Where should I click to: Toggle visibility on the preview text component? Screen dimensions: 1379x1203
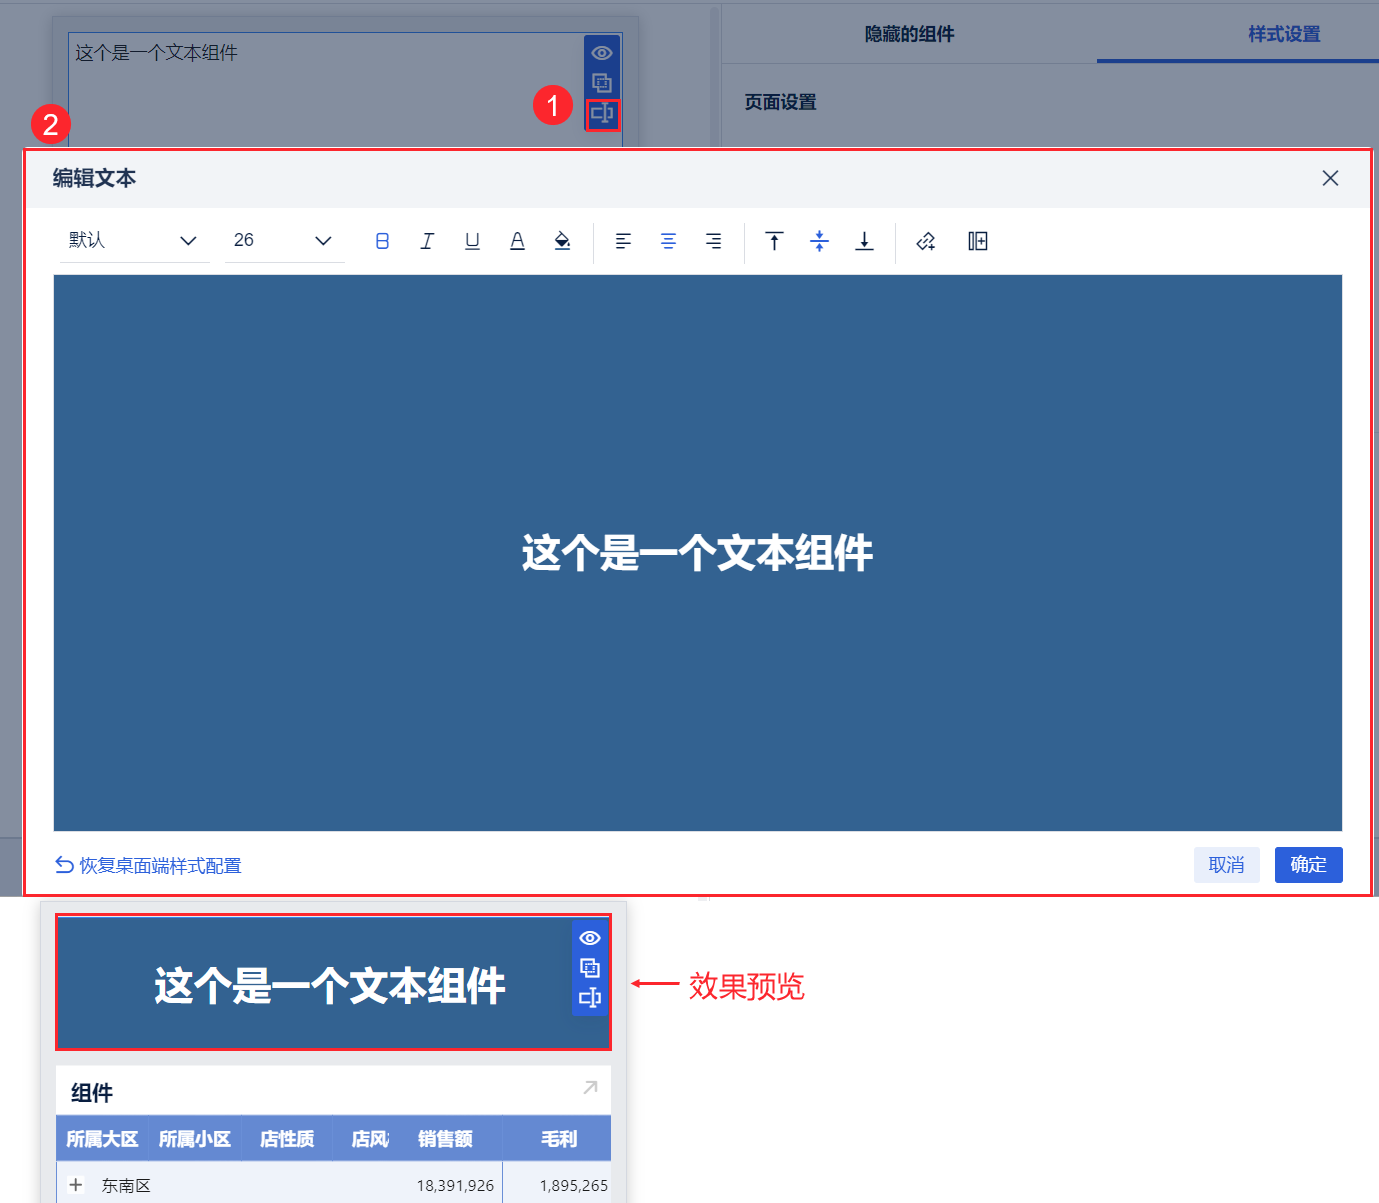[x=589, y=938]
